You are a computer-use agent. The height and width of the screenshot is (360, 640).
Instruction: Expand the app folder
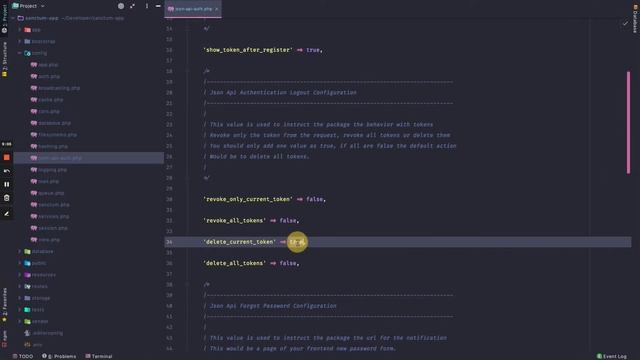(20, 30)
